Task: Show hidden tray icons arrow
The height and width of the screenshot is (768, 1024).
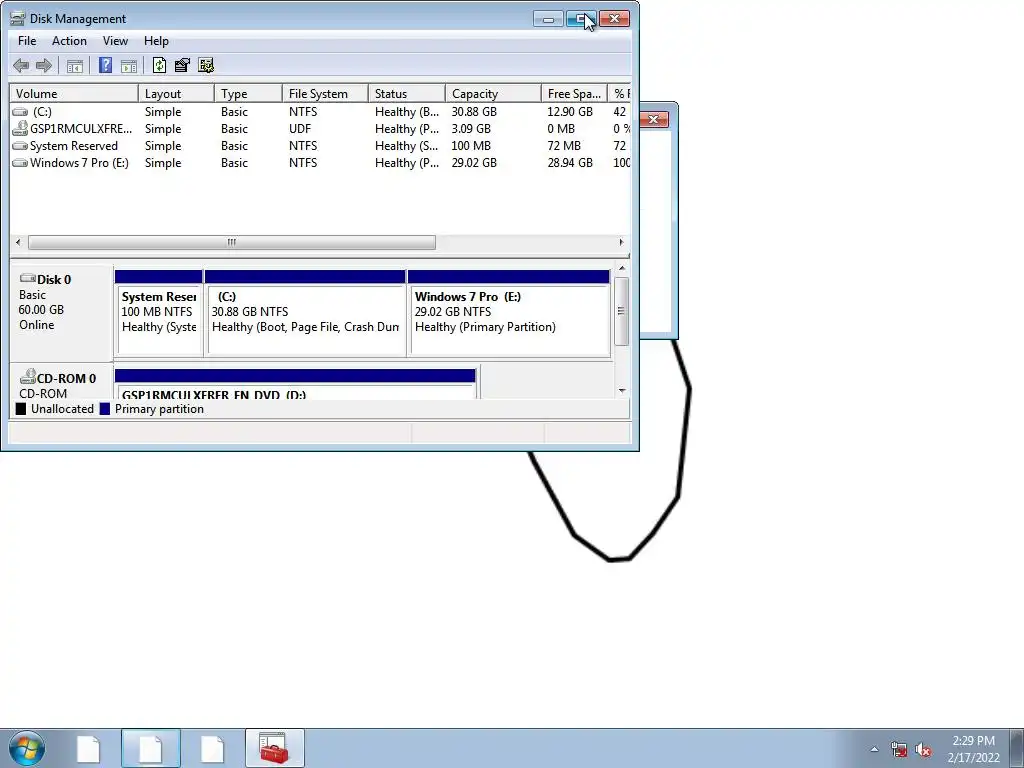Action: point(874,750)
